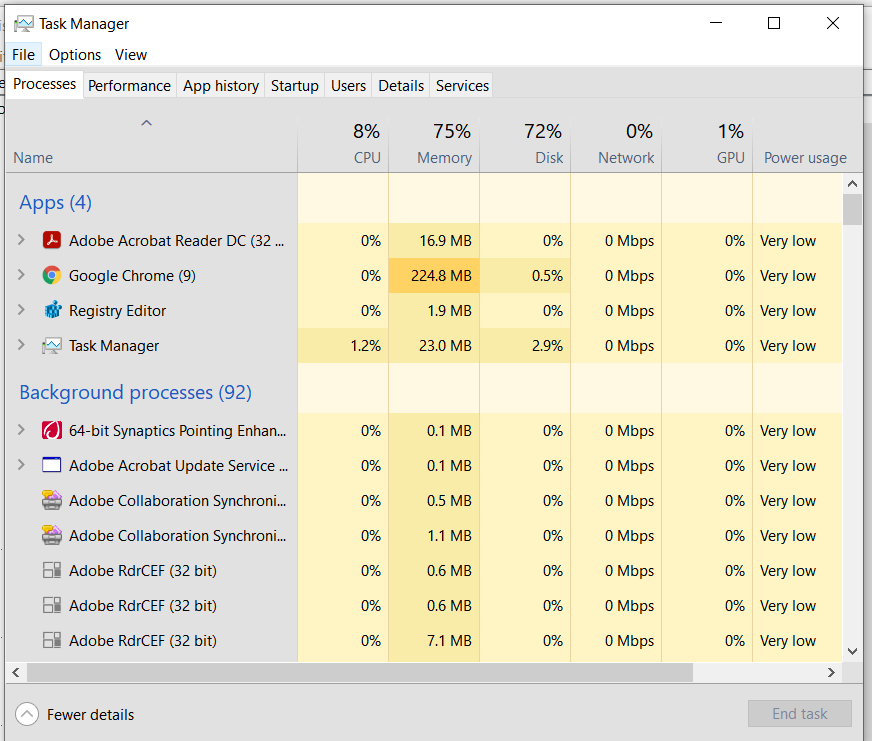The height and width of the screenshot is (741, 872).
Task: Click the Adobe Acrobat Reader DC icon
Action: tap(52, 241)
